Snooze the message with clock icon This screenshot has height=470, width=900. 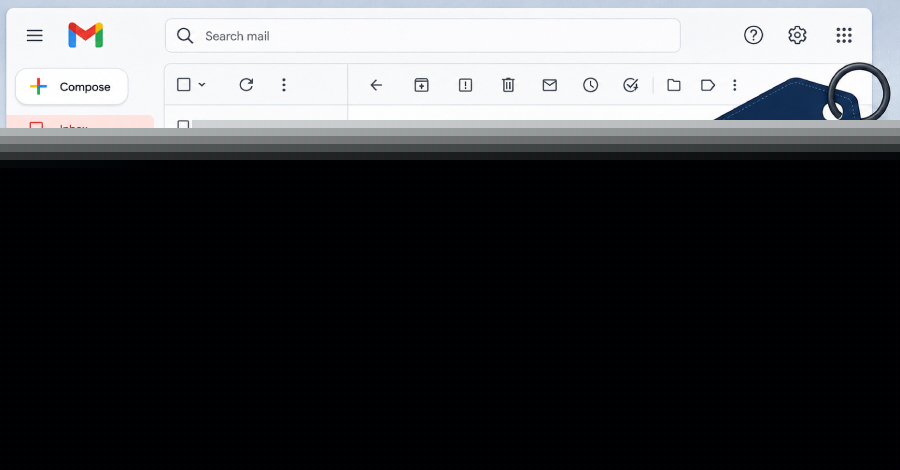point(591,85)
